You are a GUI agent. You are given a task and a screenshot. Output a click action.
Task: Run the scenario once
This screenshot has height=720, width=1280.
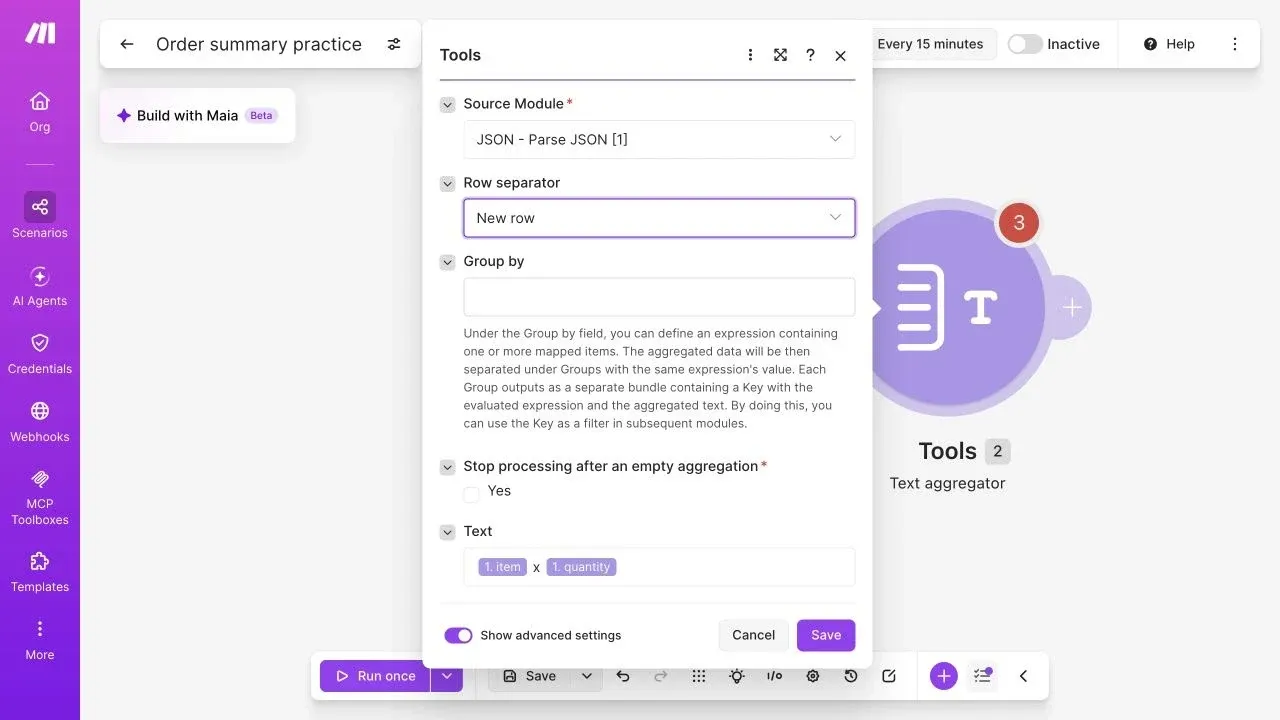(x=375, y=676)
